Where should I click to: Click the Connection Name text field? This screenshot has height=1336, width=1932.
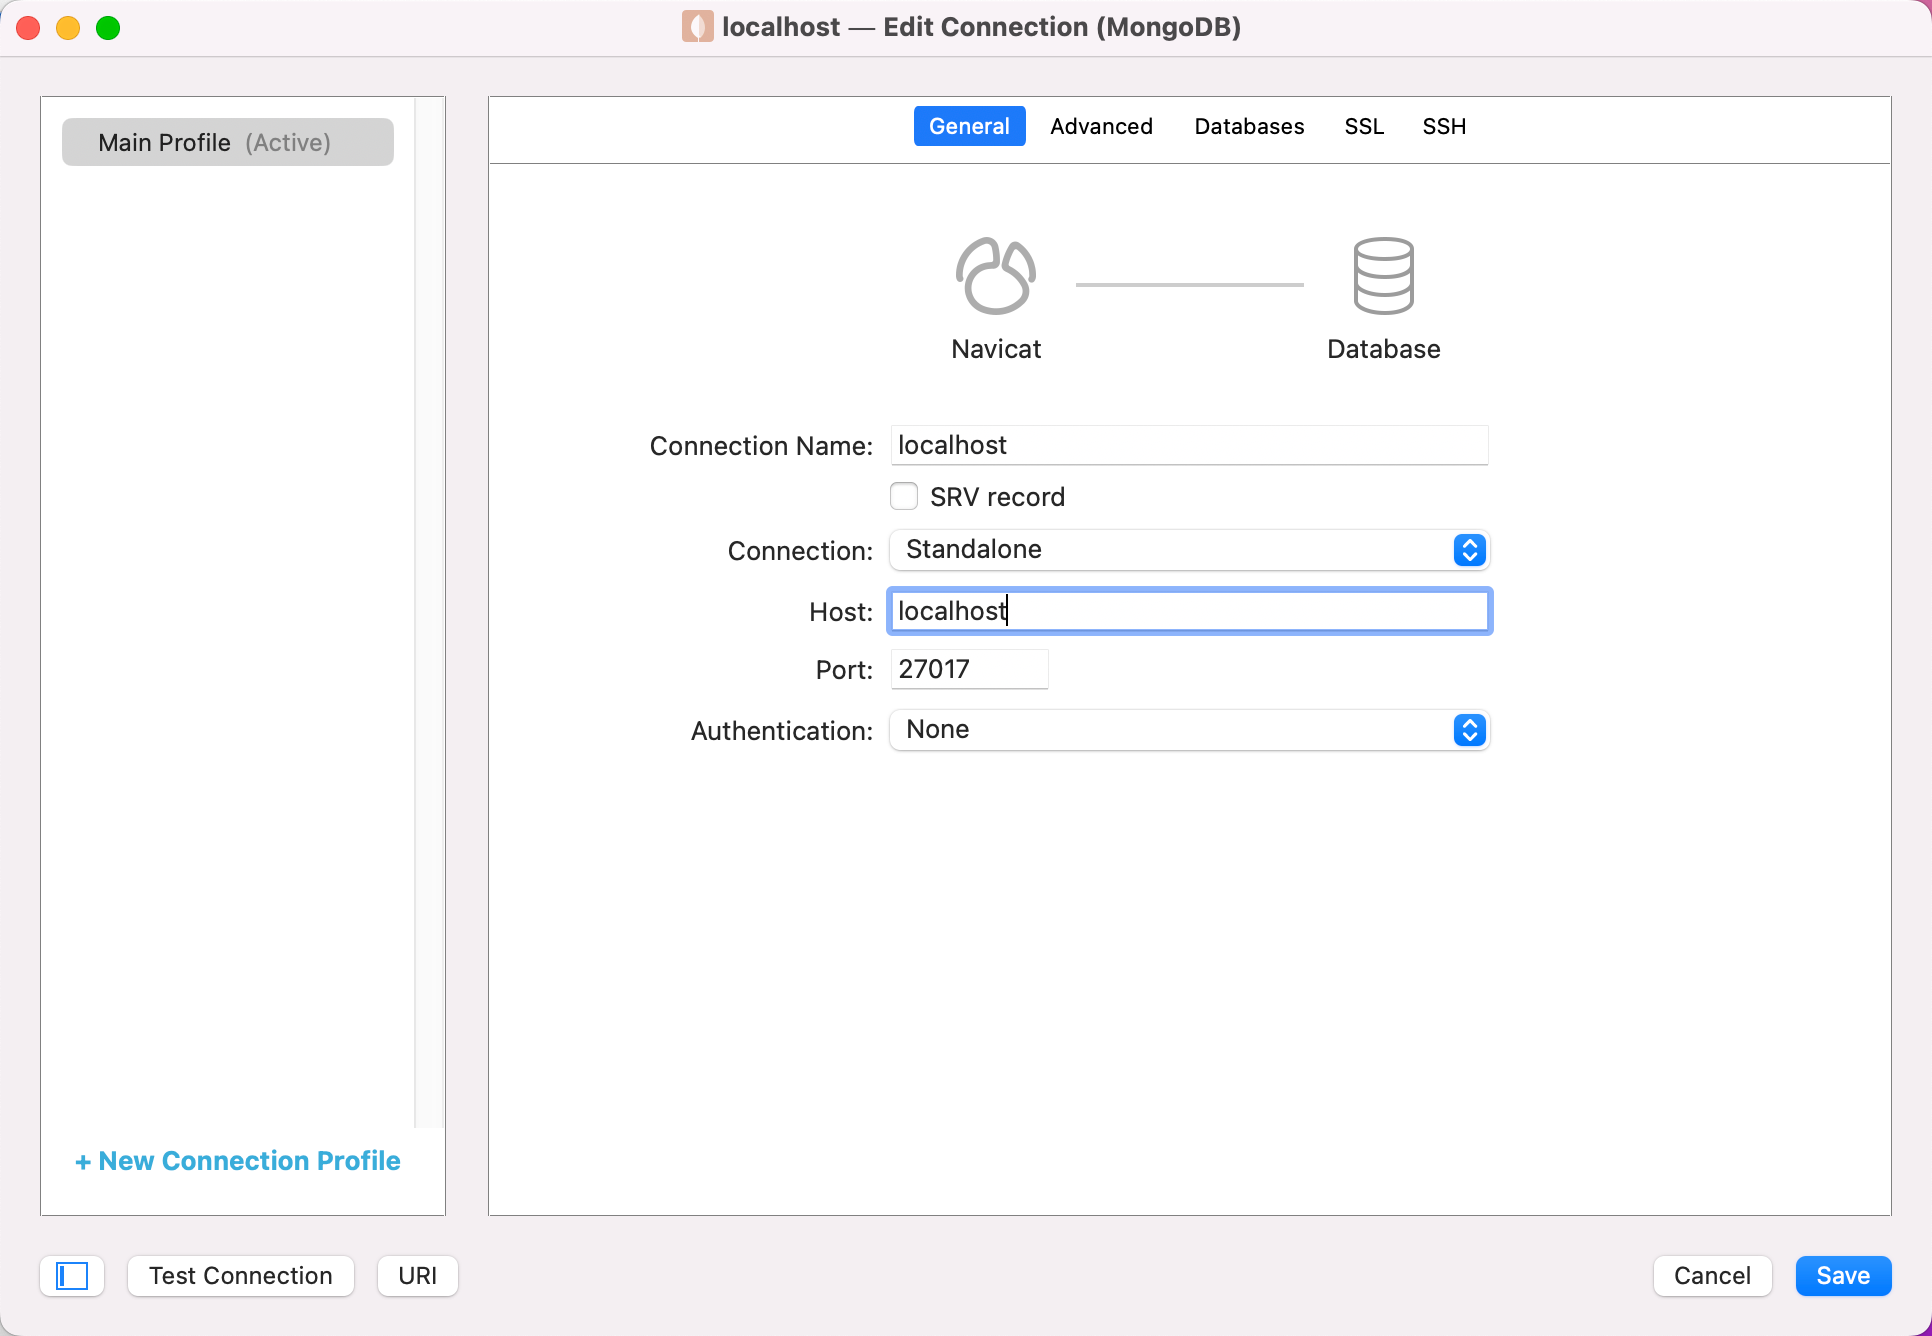click(x=1188, y=445)
